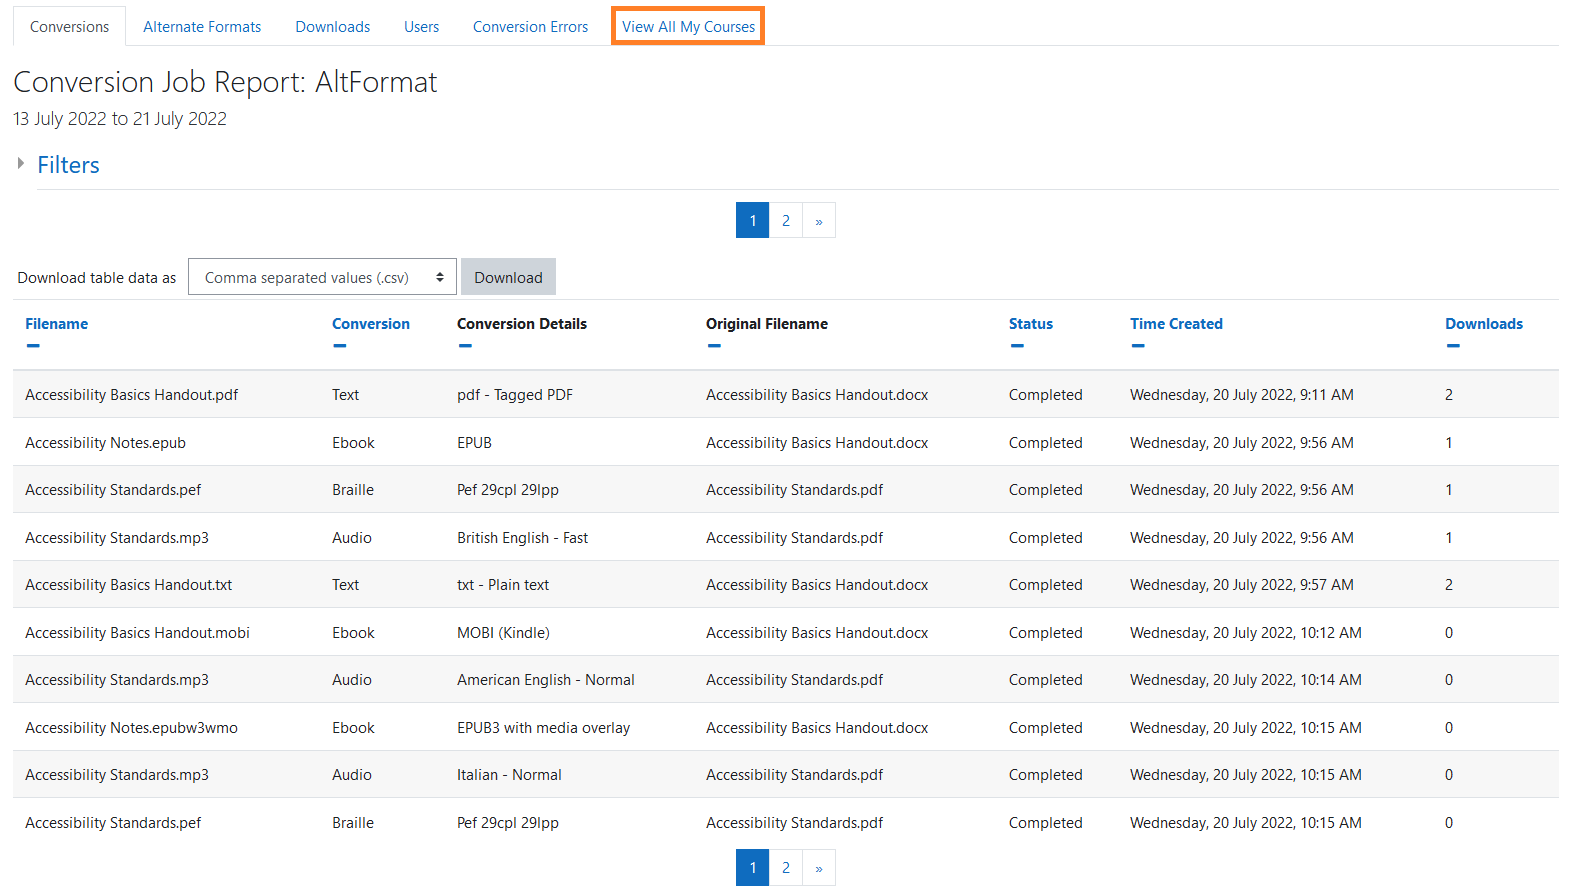Click the 10:14 AM time created cell

coord(1246,680)
